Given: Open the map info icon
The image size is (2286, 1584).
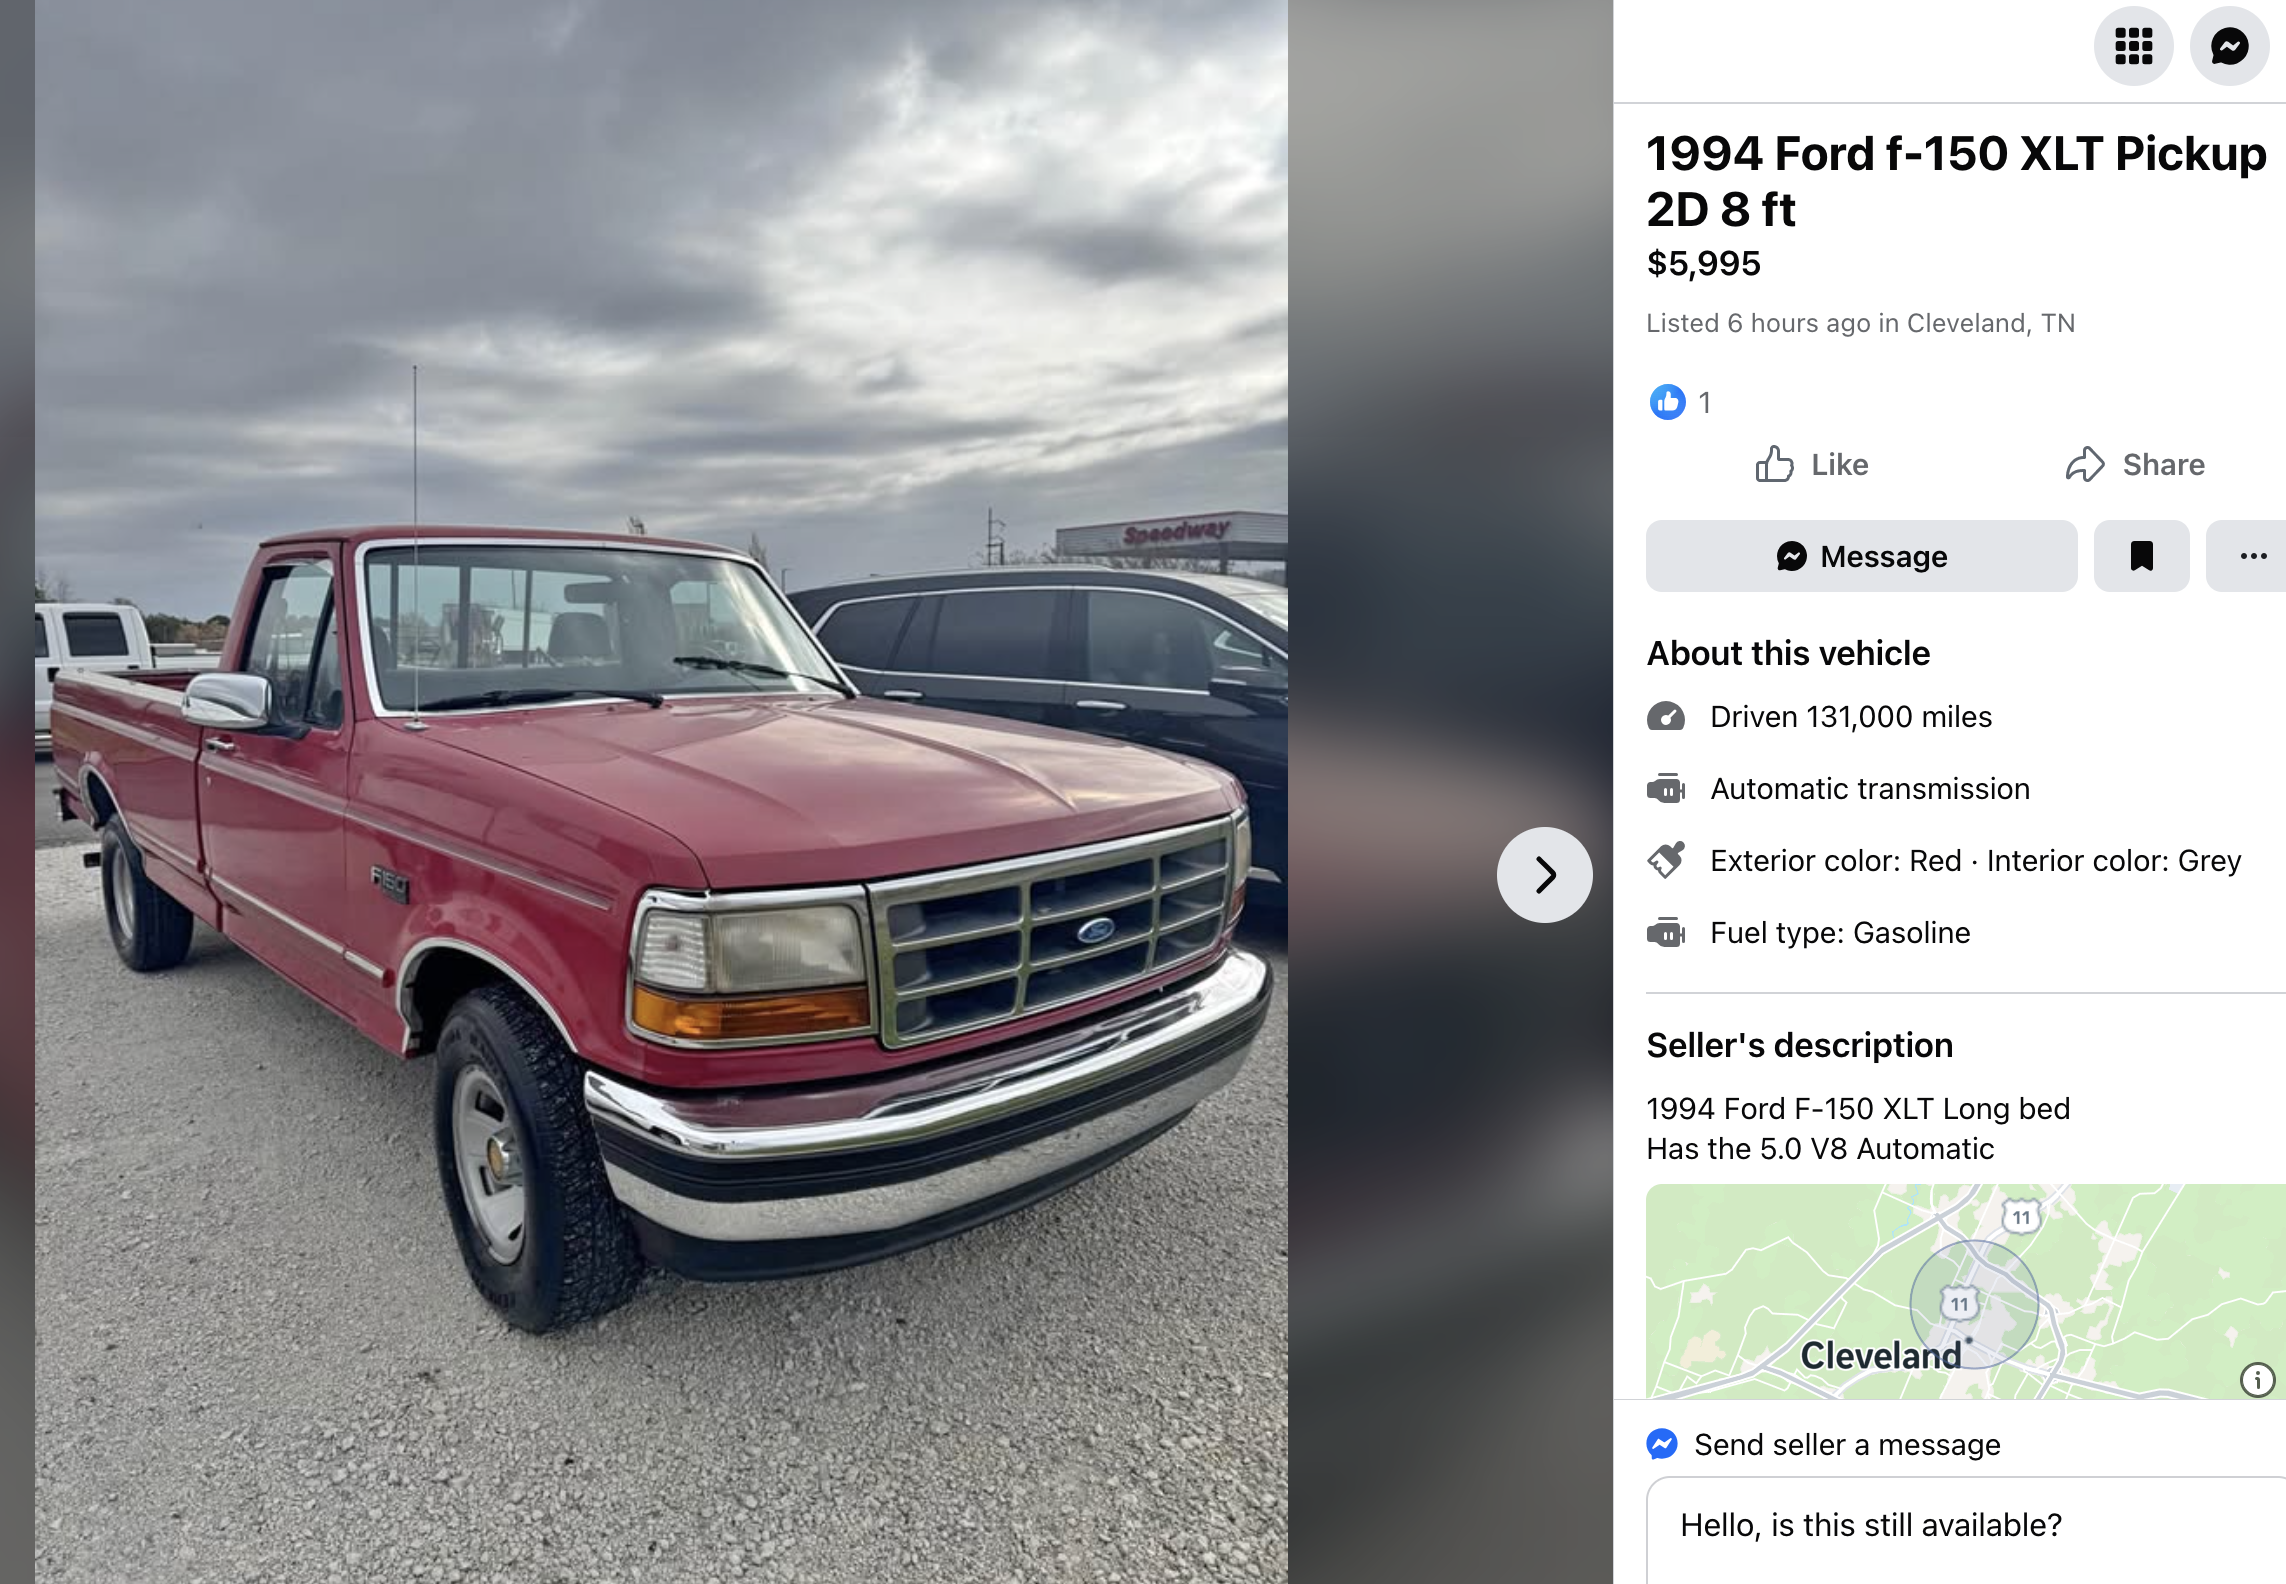Looking at the screenshot, I should [2257, 1380].
